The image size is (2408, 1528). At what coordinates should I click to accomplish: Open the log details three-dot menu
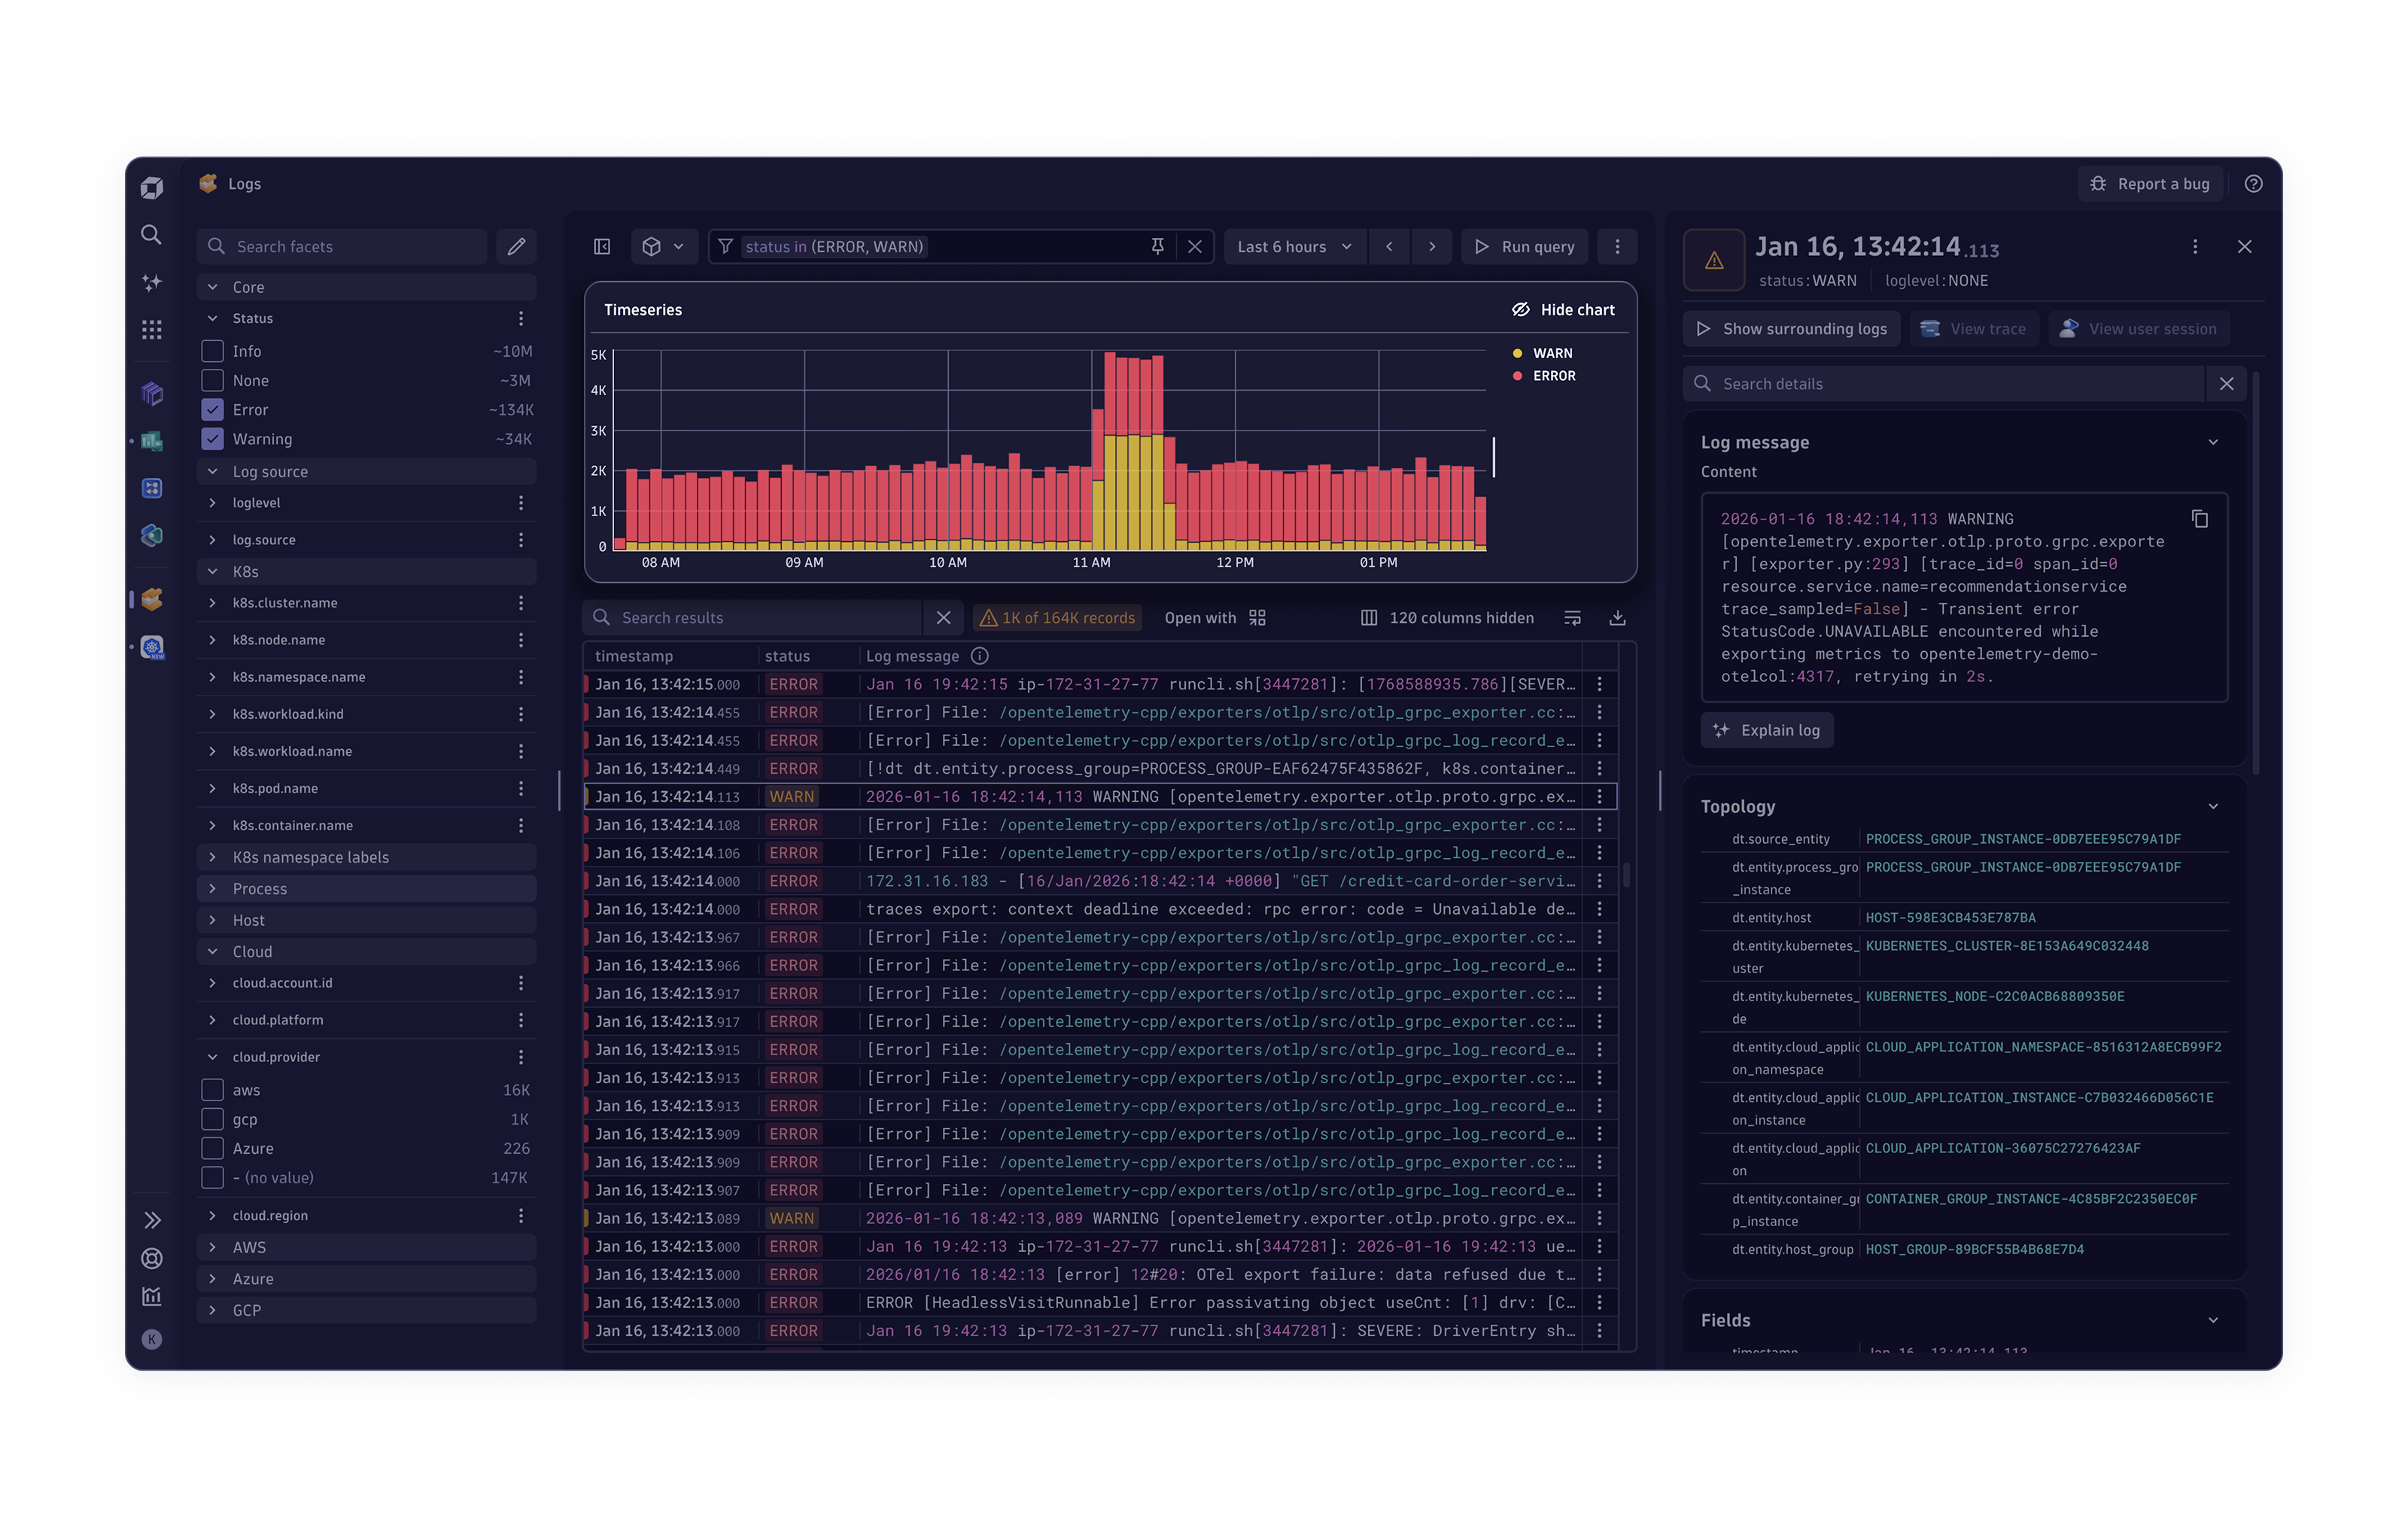pyautogui.click(x=2195, y=246)
